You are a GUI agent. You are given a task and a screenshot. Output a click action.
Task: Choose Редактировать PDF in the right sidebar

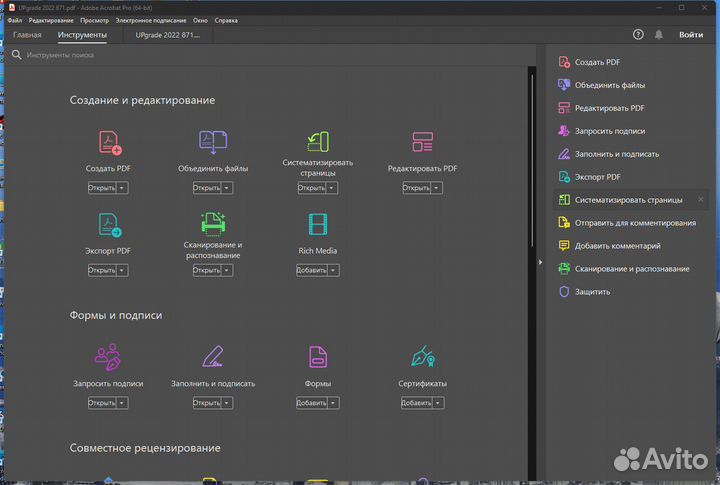click(x=602, y=108)
